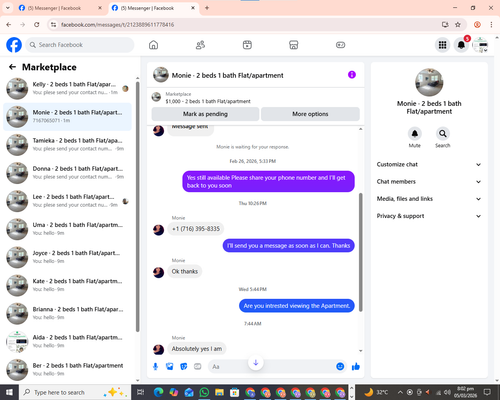Open Kelly's conversation in list
500x400 pixels.
[67, 89]
